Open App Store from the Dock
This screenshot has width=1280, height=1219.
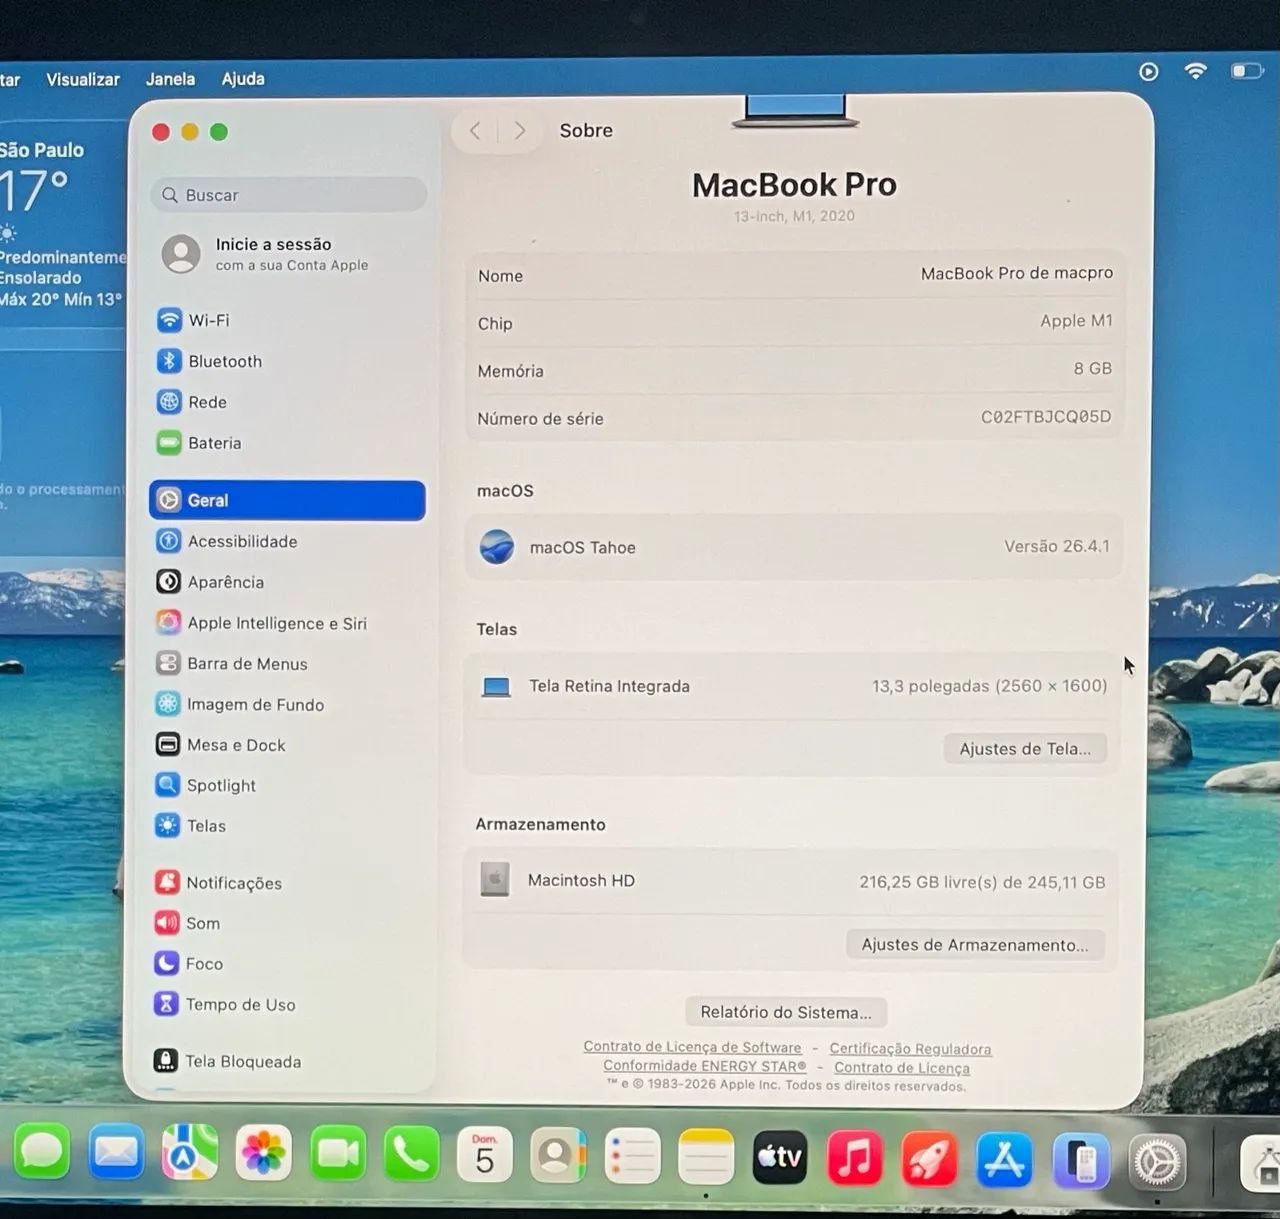point(1005,1161)
